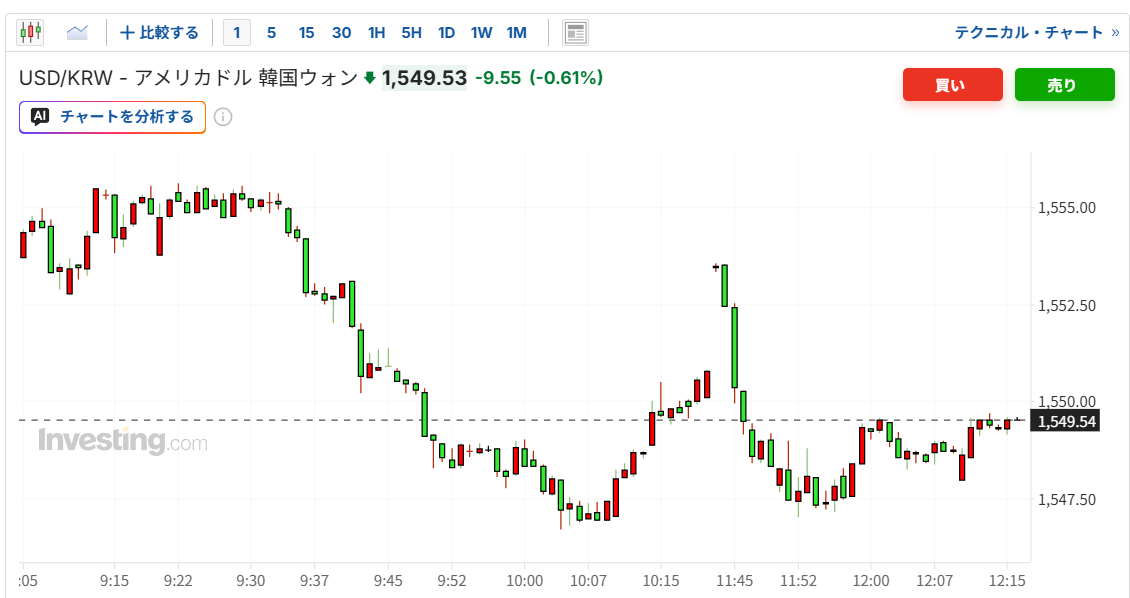This screenshot has width=1130, height=598.
Task: Select the 5H interval
Action: point(411,32)
